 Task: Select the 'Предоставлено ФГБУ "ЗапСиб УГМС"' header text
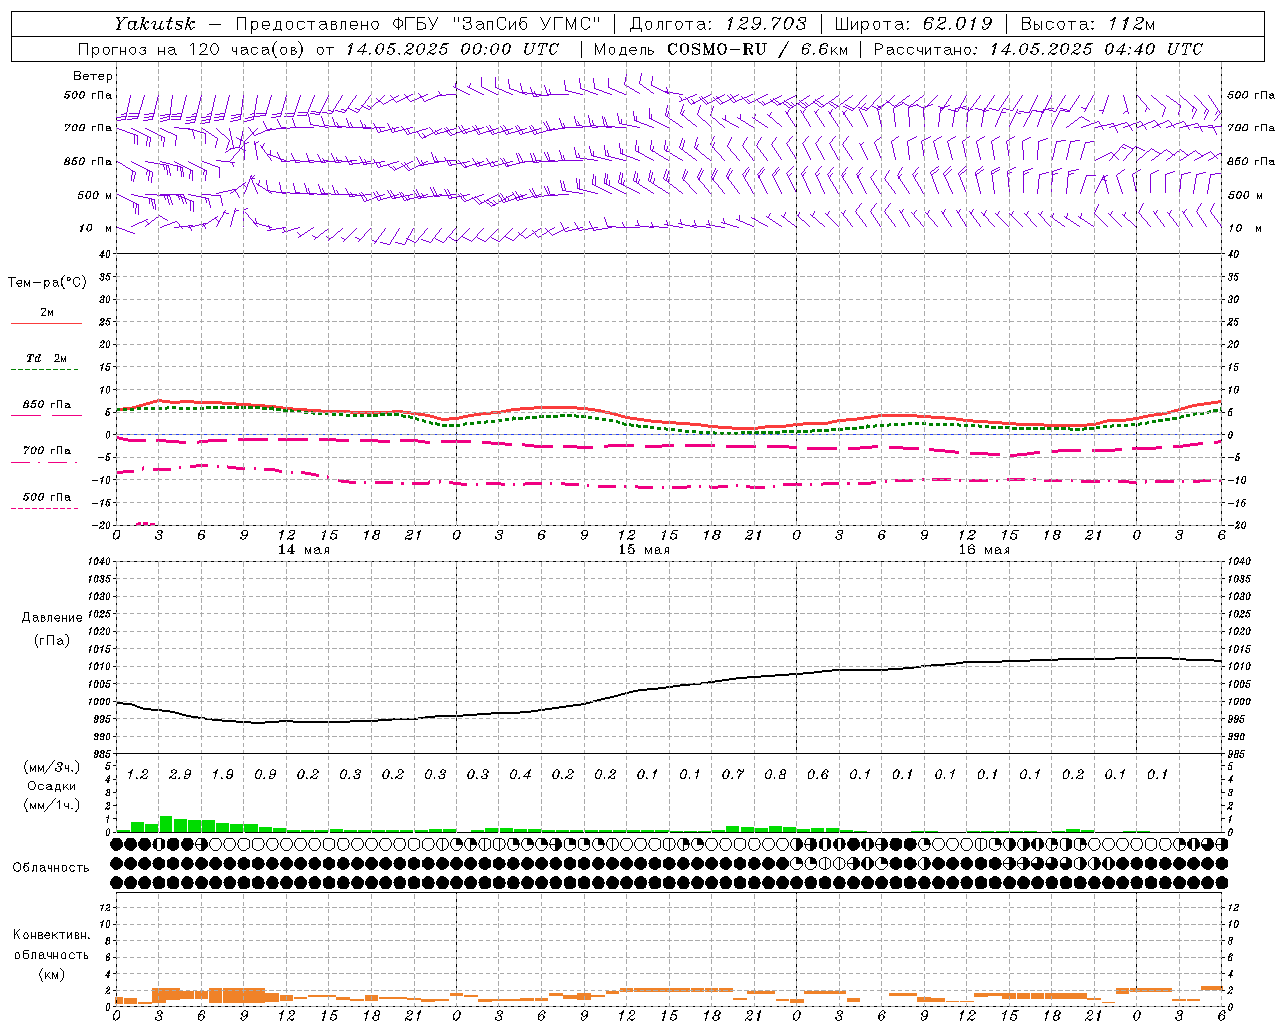coord(418,24)
